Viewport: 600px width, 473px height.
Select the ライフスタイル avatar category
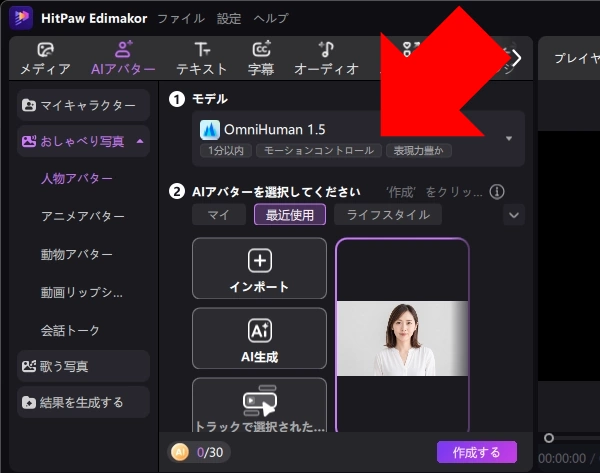coord(388,215)
